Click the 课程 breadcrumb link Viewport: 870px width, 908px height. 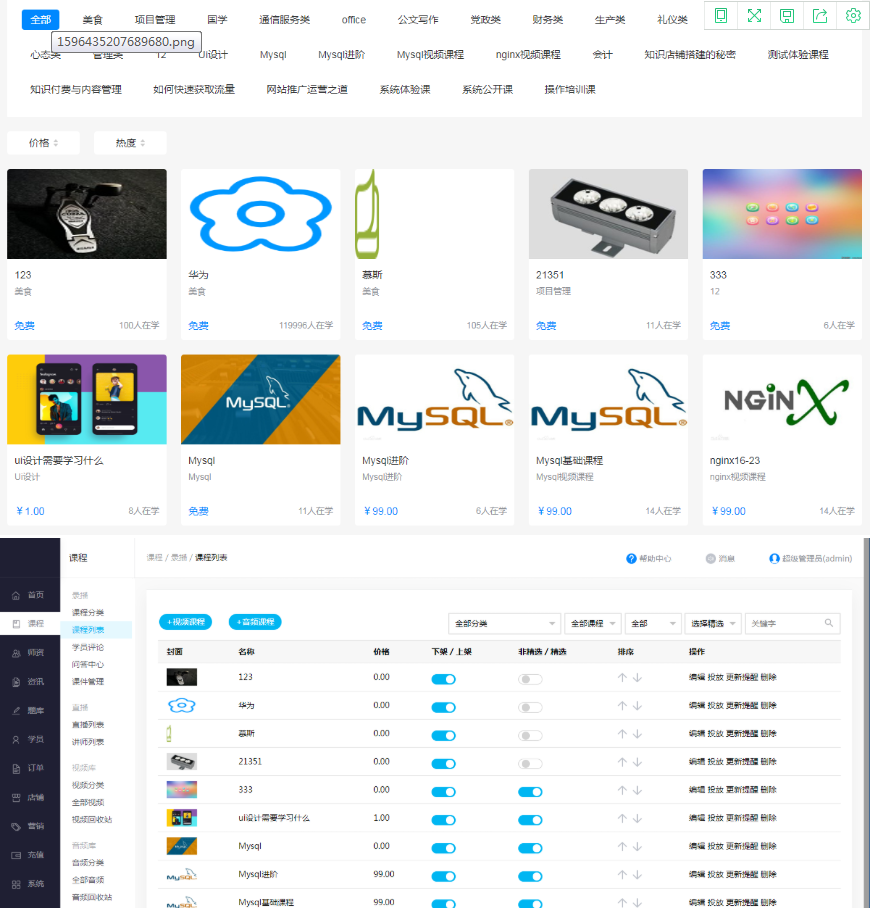point(154,558)
